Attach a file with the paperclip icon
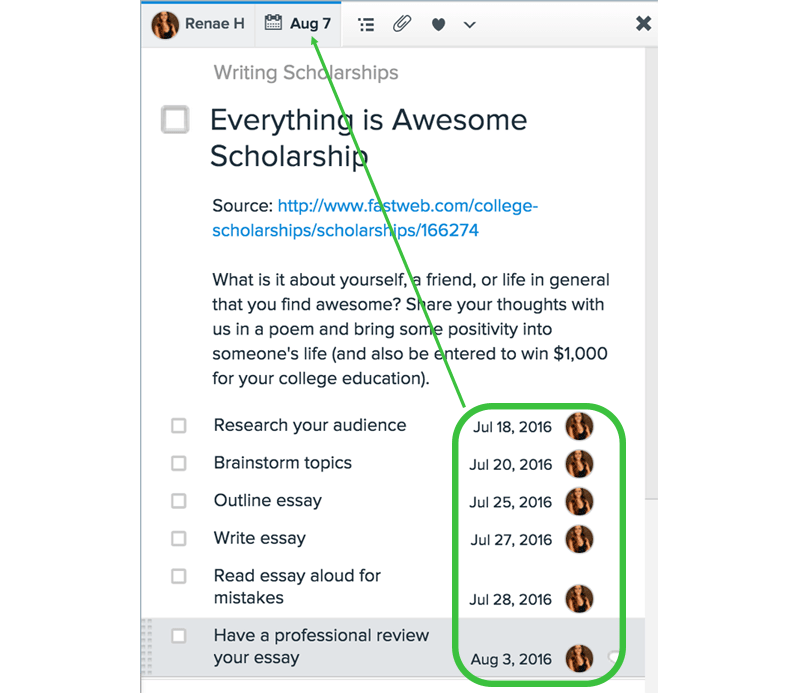This screenshot has height=693, width=798. click(402, 23)
